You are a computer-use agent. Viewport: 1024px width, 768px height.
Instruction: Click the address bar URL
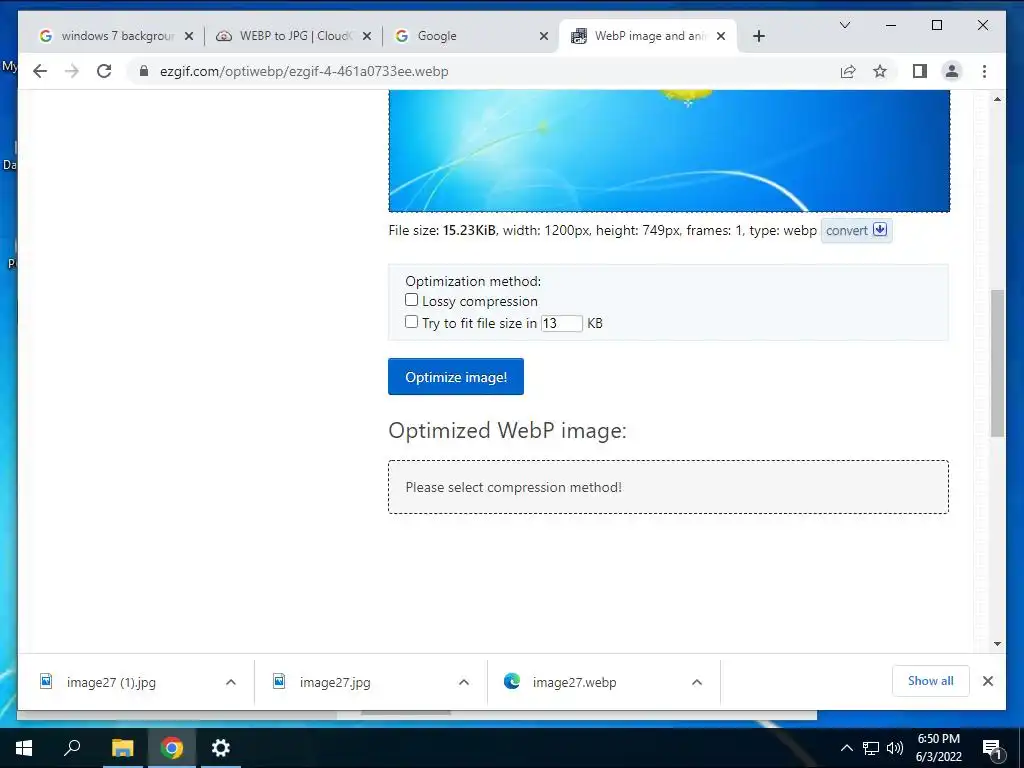pos(304,71)
